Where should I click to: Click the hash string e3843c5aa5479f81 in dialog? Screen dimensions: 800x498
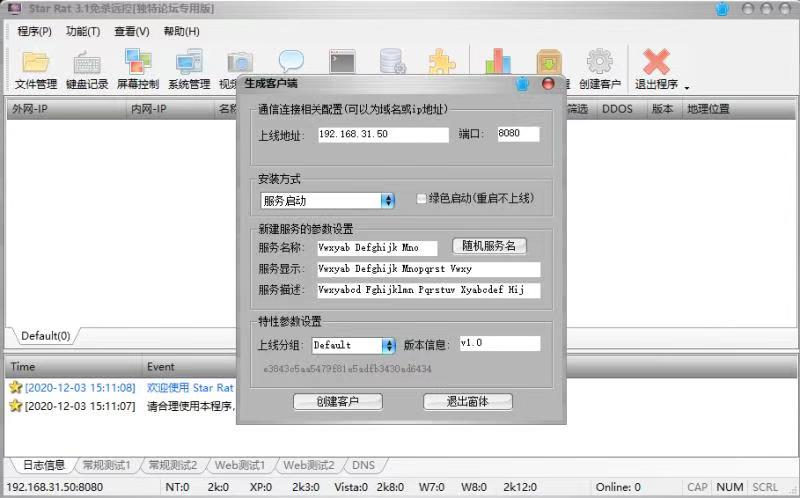pyautogui.click(x=347, y=368)
